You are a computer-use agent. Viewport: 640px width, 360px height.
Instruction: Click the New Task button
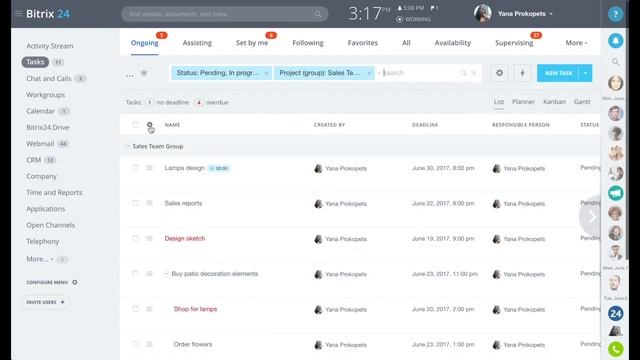click(x=558, y=73)
